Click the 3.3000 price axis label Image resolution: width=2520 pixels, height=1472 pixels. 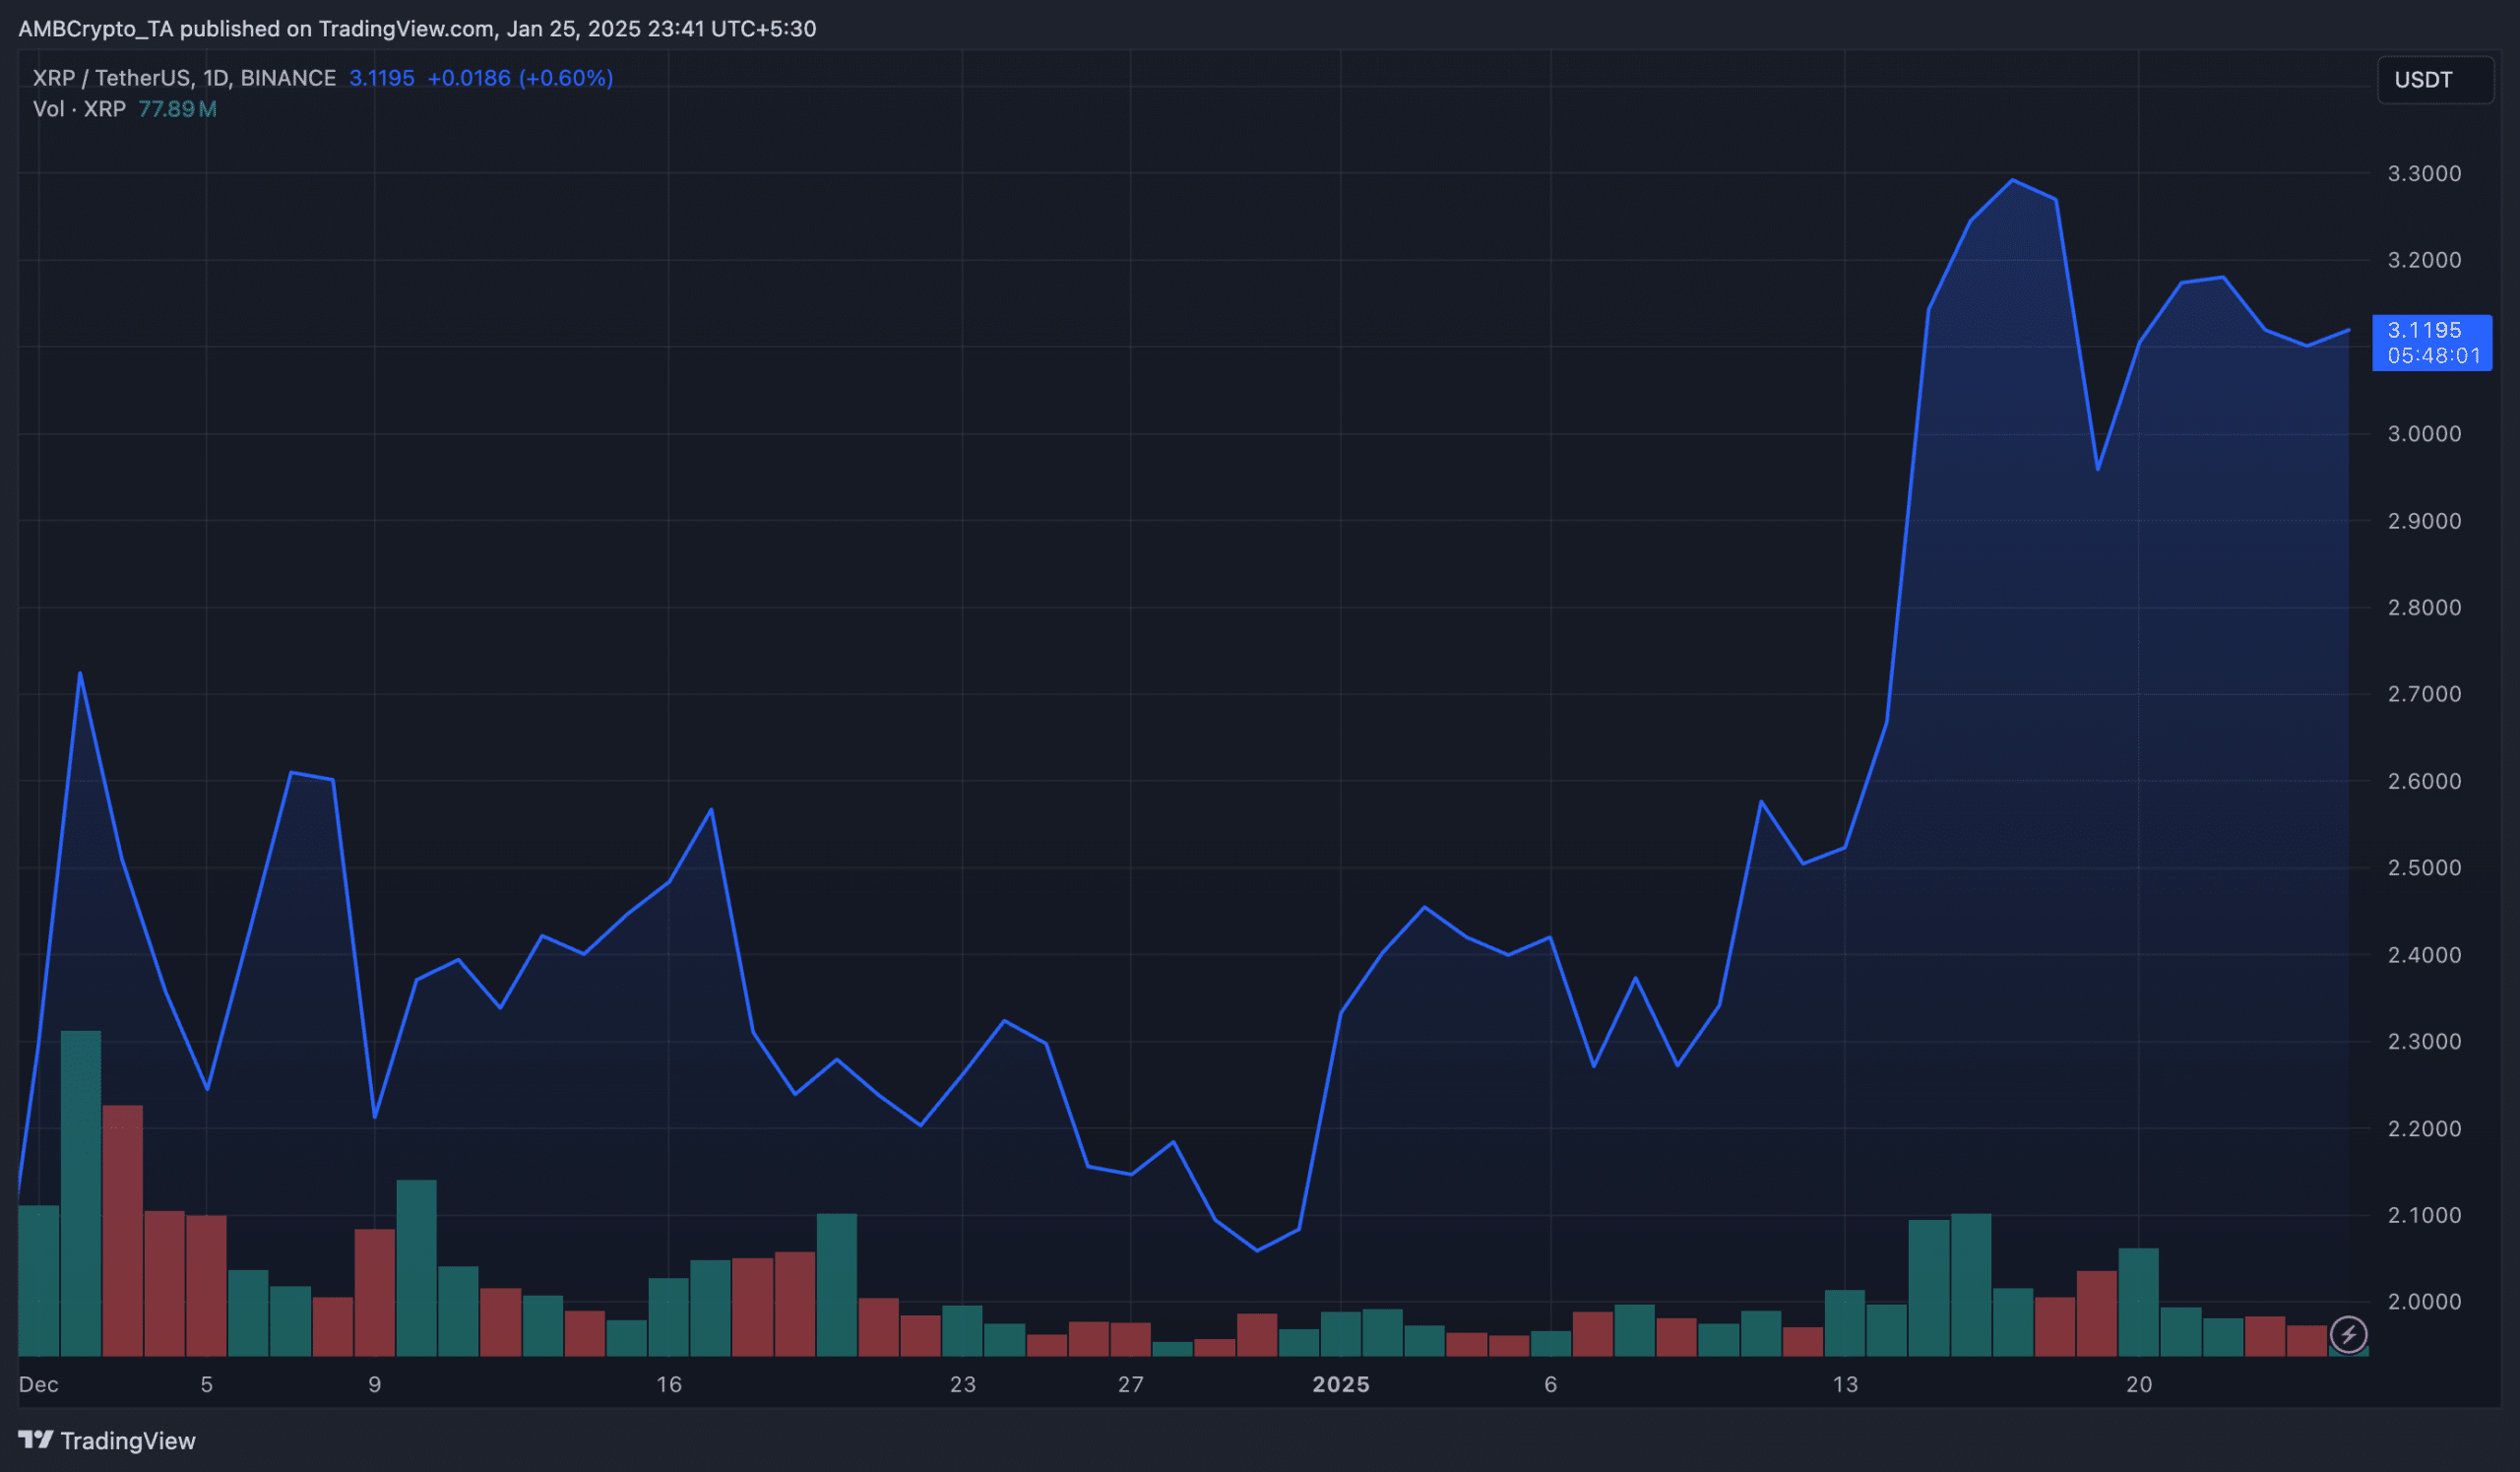pos(2424,174)
